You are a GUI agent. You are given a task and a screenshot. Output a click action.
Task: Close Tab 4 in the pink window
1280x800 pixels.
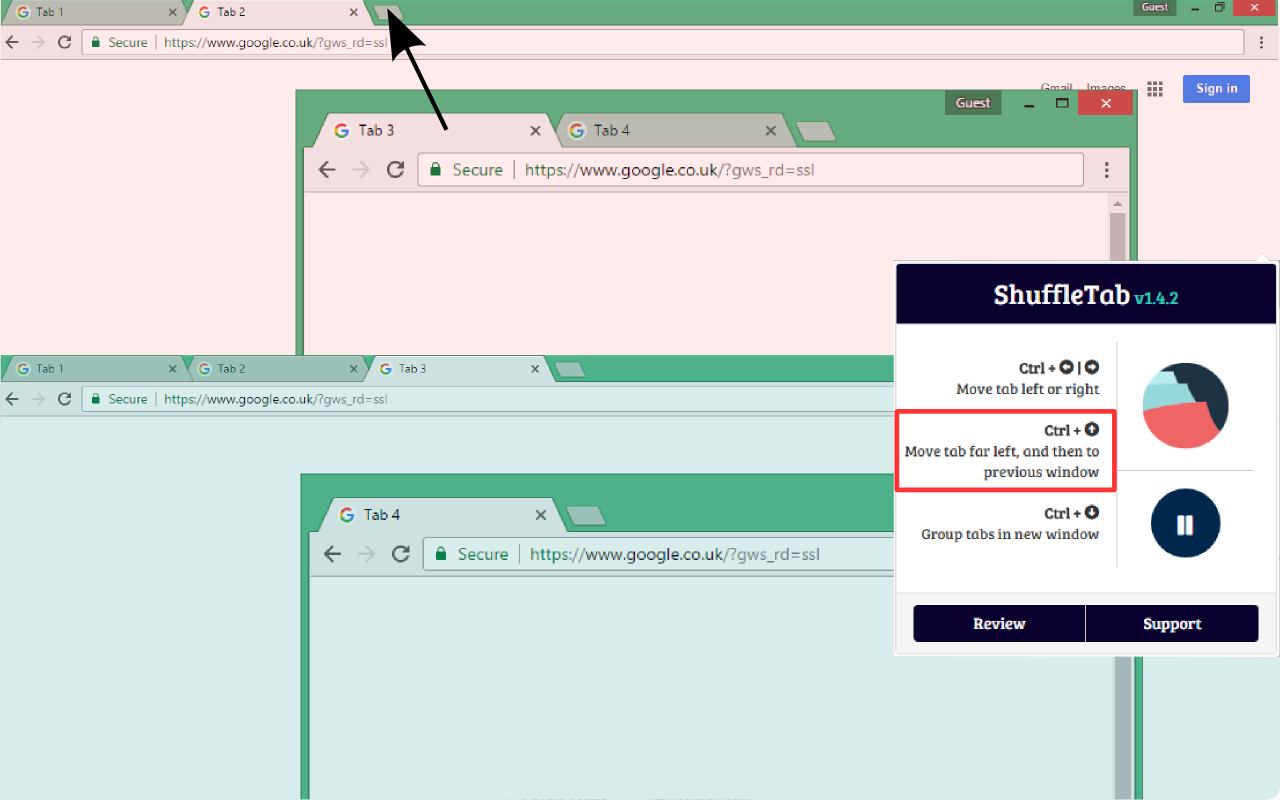(x=771, y=131)
